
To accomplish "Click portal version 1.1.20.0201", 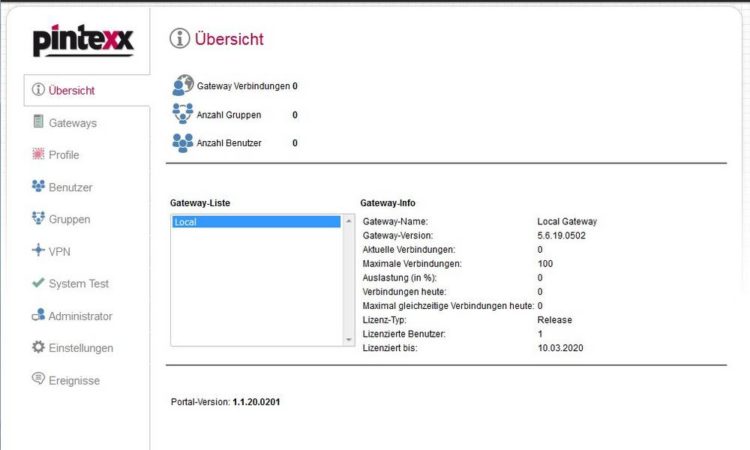I will click(256, 402).
